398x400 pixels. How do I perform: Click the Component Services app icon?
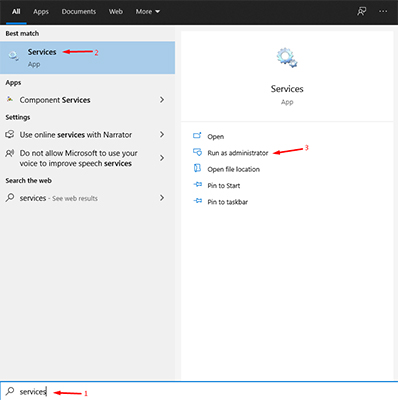(10, 99)
